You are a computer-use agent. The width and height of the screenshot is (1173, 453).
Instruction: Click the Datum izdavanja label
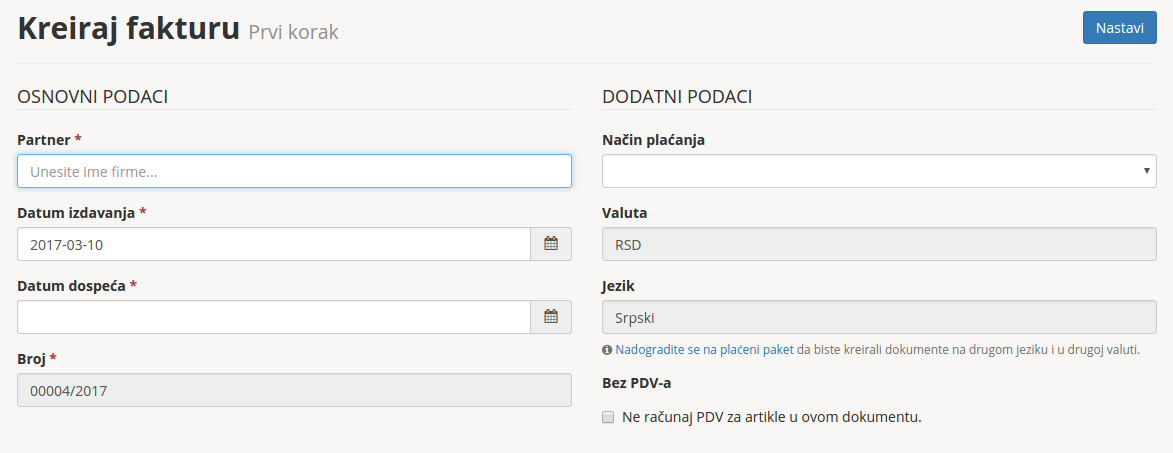tap(76, 213)
